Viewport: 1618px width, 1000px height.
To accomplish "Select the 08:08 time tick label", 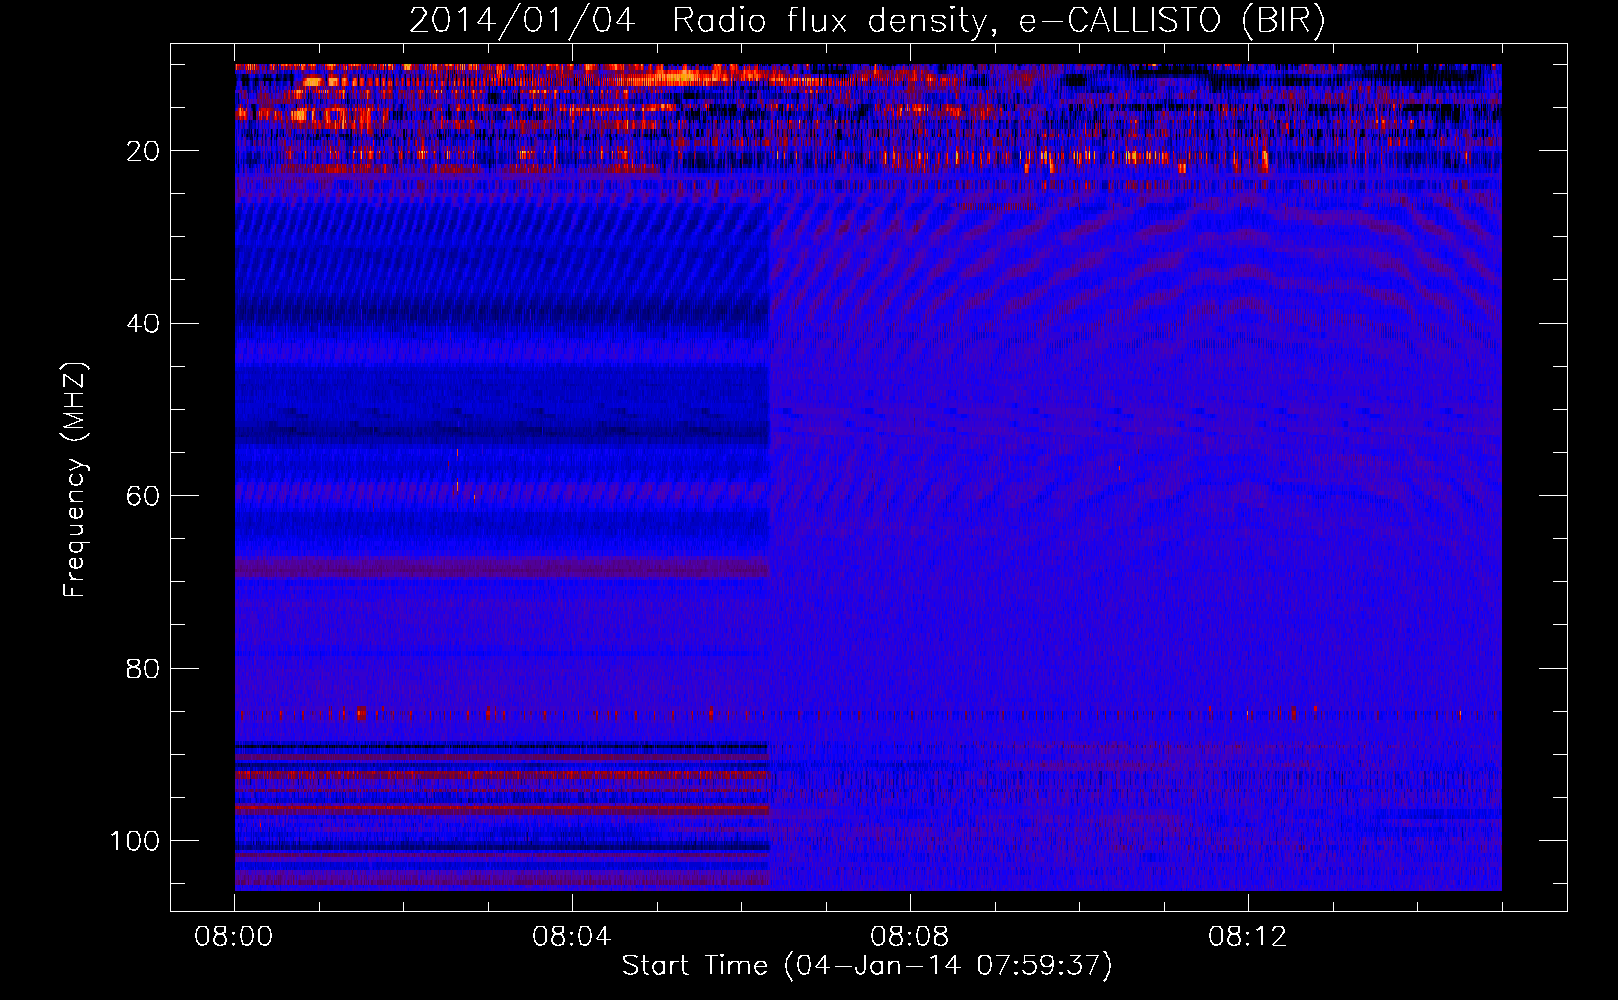I will (x=910, y=937).
